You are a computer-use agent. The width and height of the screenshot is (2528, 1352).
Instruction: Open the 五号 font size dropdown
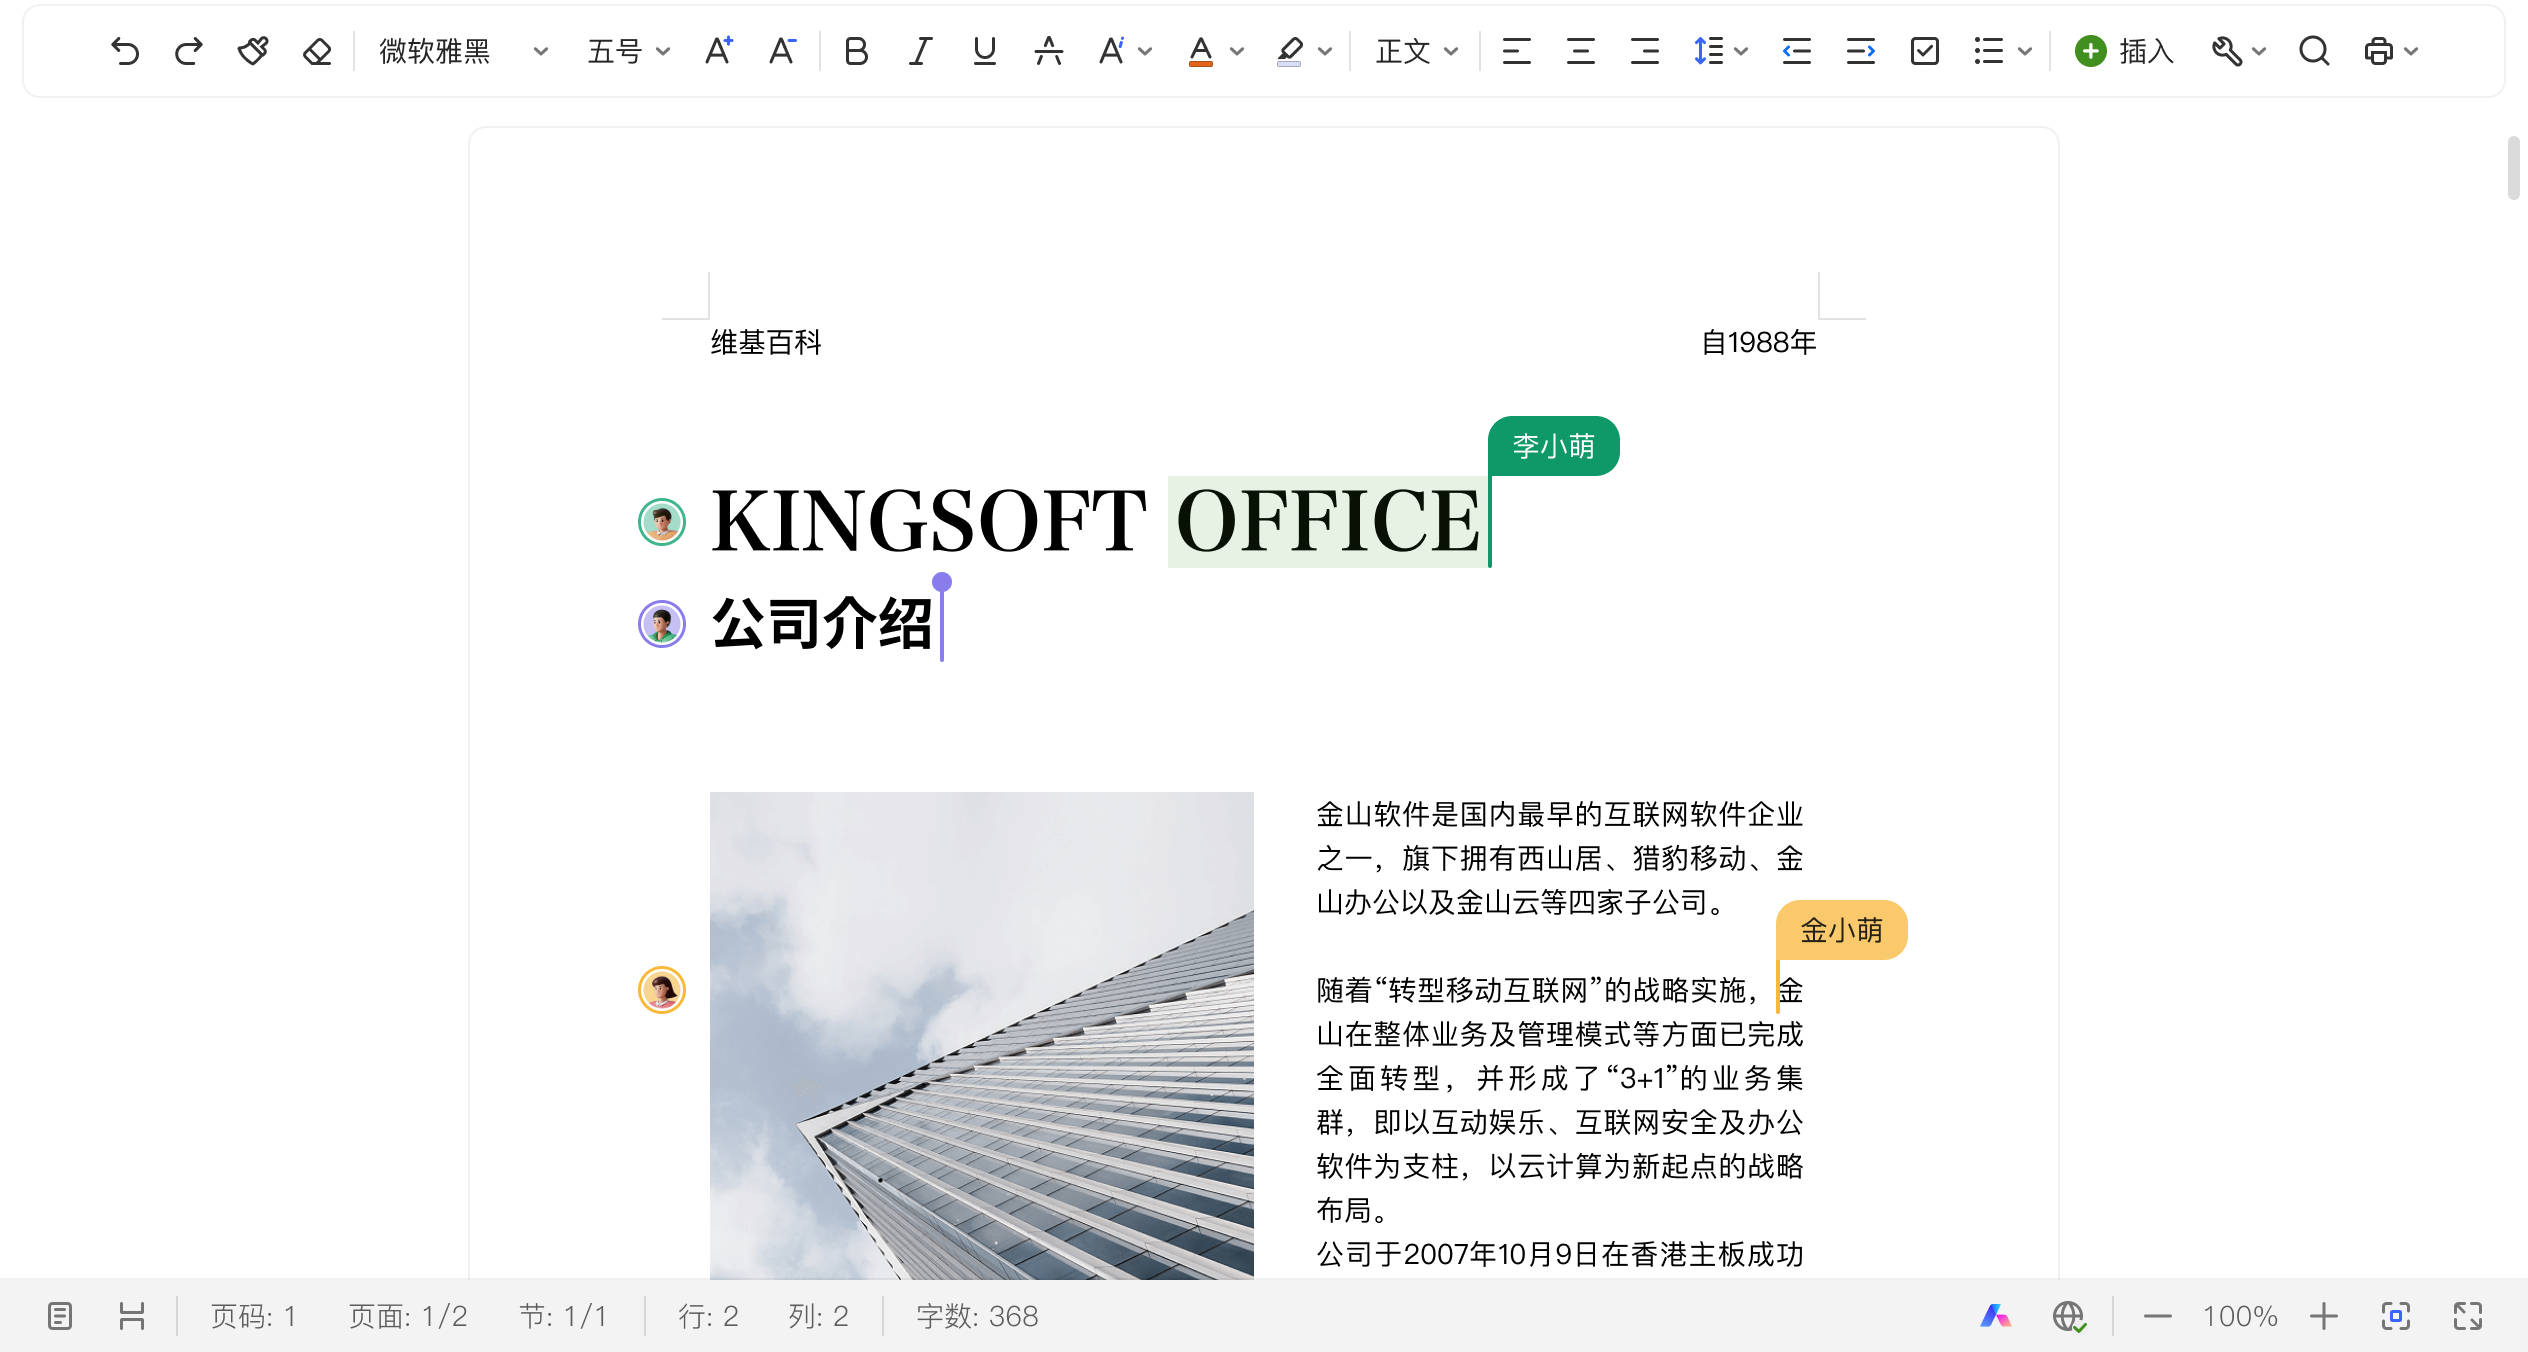pos(628,51)
